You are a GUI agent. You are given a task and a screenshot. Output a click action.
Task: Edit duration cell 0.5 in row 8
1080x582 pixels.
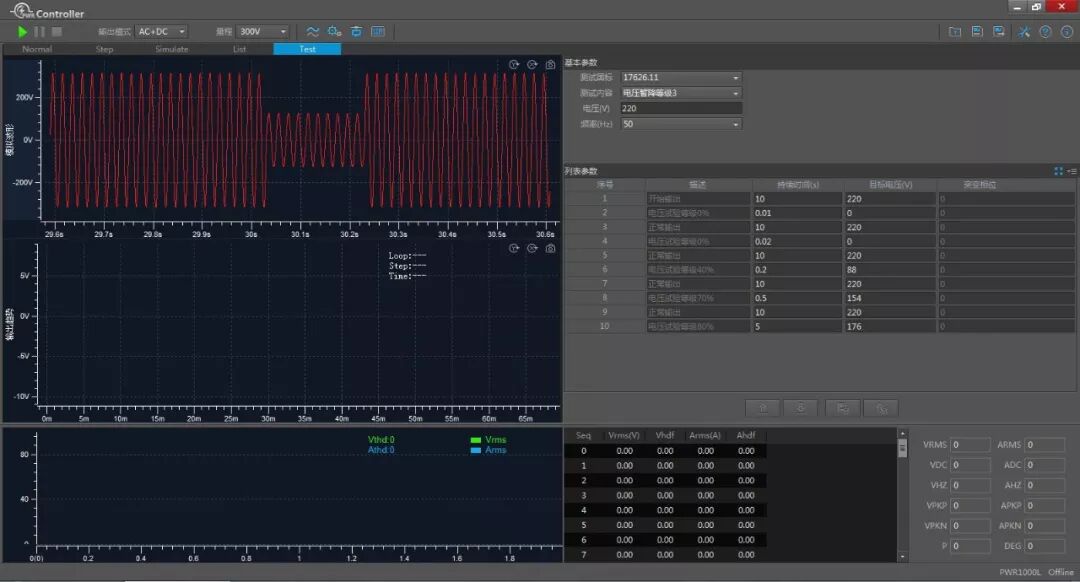click(x=797, y=298)
